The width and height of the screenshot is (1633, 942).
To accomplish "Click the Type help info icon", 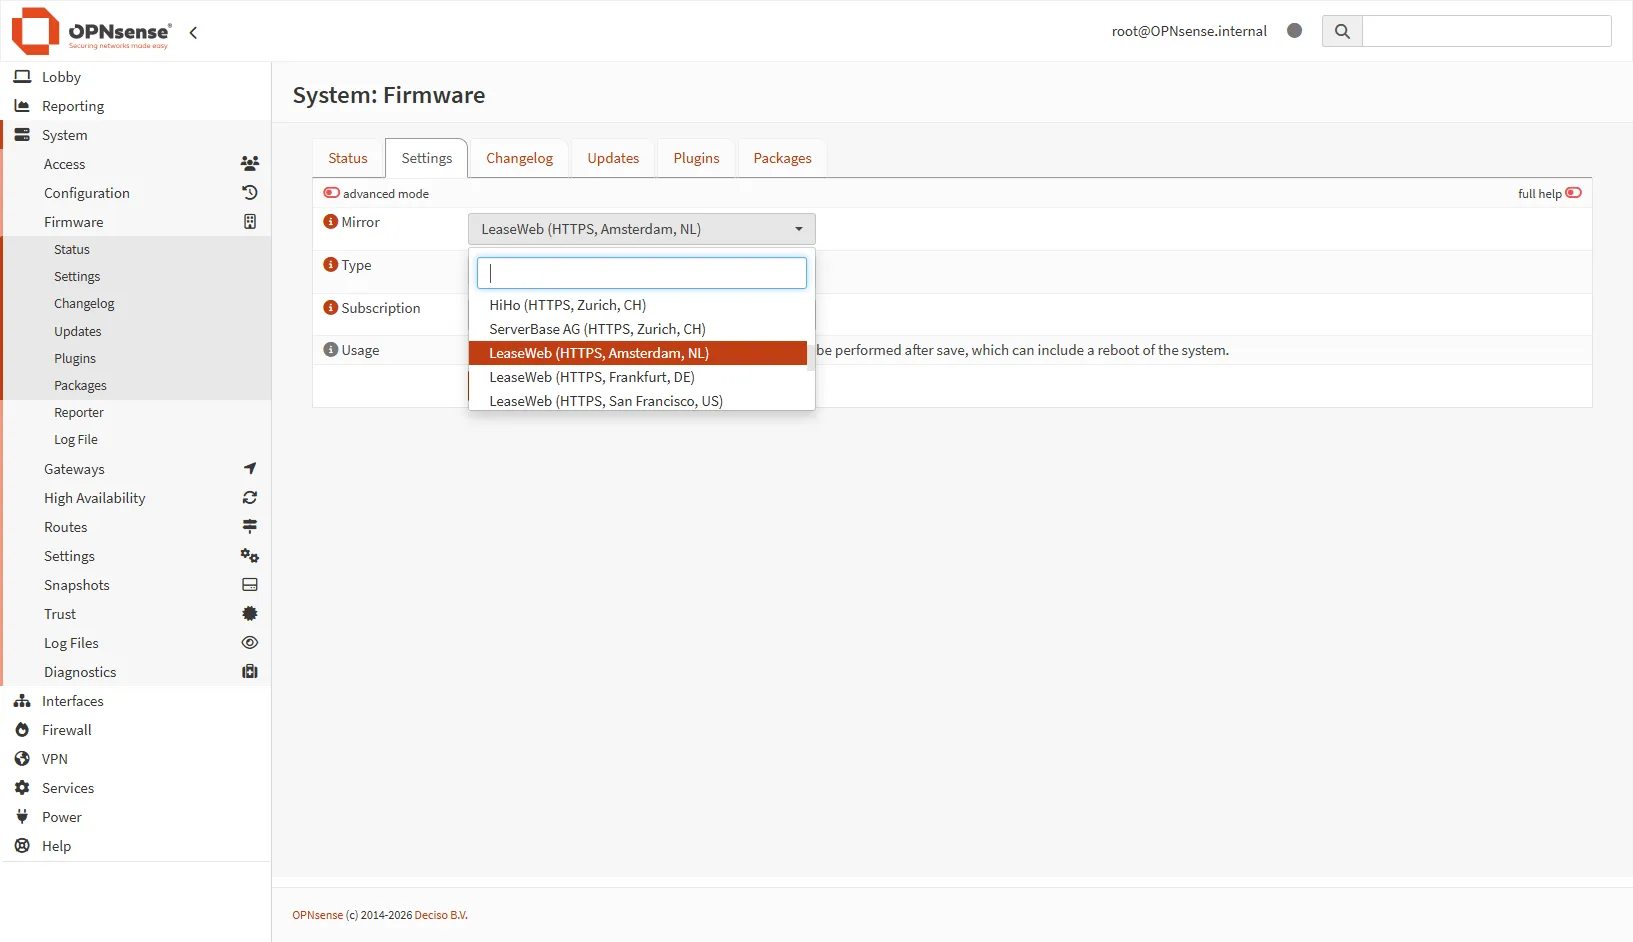I will click(330, 265).
